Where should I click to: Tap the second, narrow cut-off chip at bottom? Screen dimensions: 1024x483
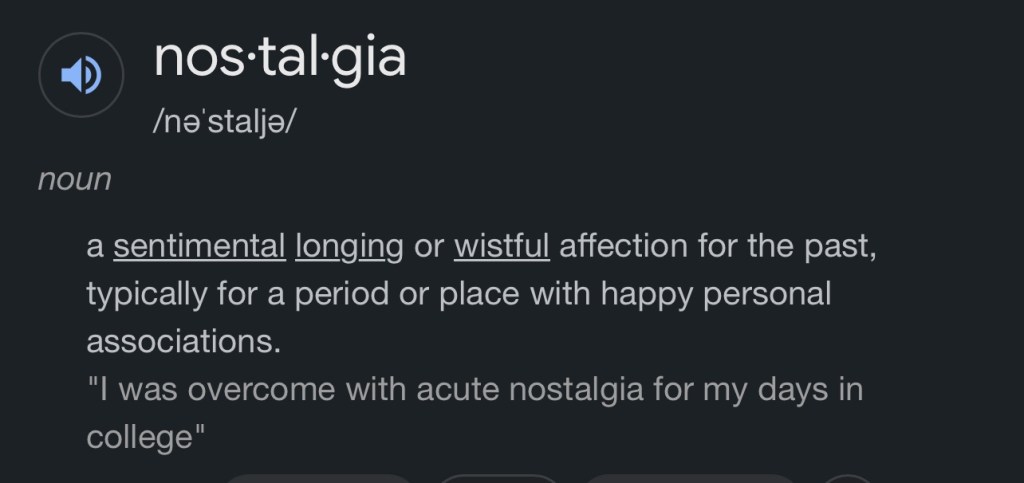pos(499,478)
